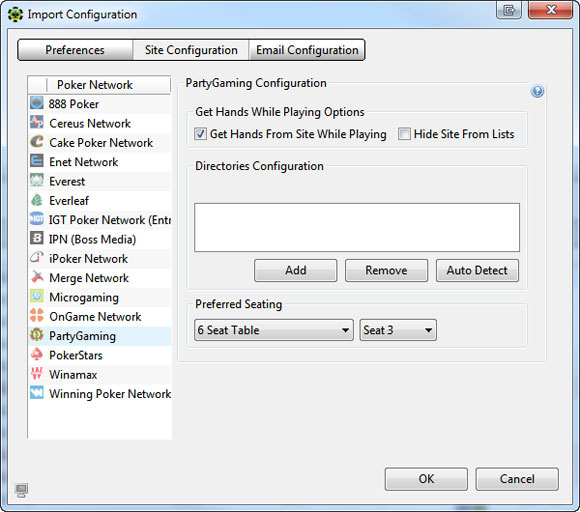
Task: Click the IGT Poker Network icon
Action: [37, 219]
